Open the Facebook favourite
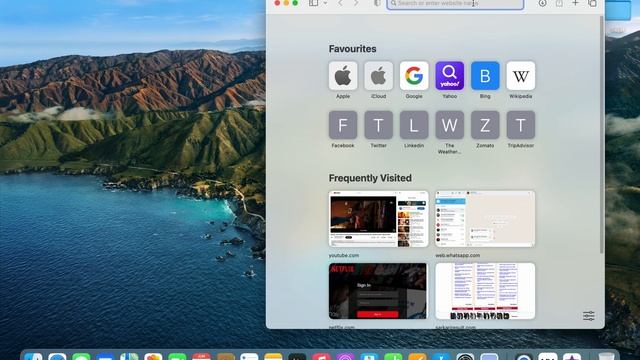This screenshot has height=360, width=640. pyautogui.click(x=343, y=125)
